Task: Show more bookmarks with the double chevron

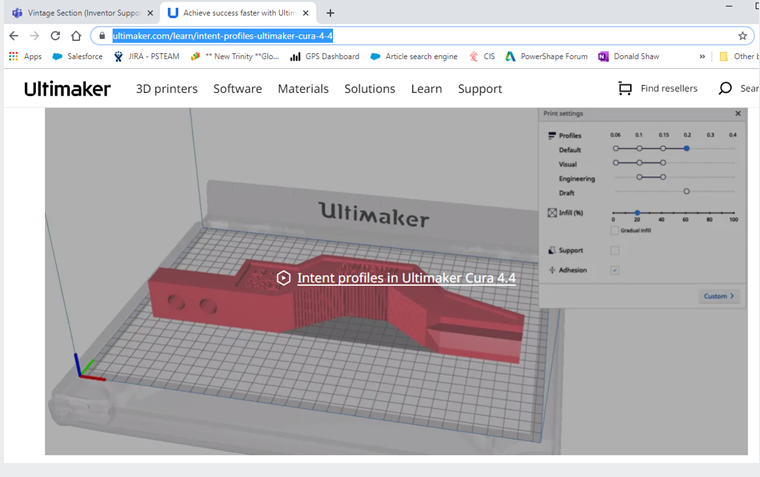Action: 702,56
